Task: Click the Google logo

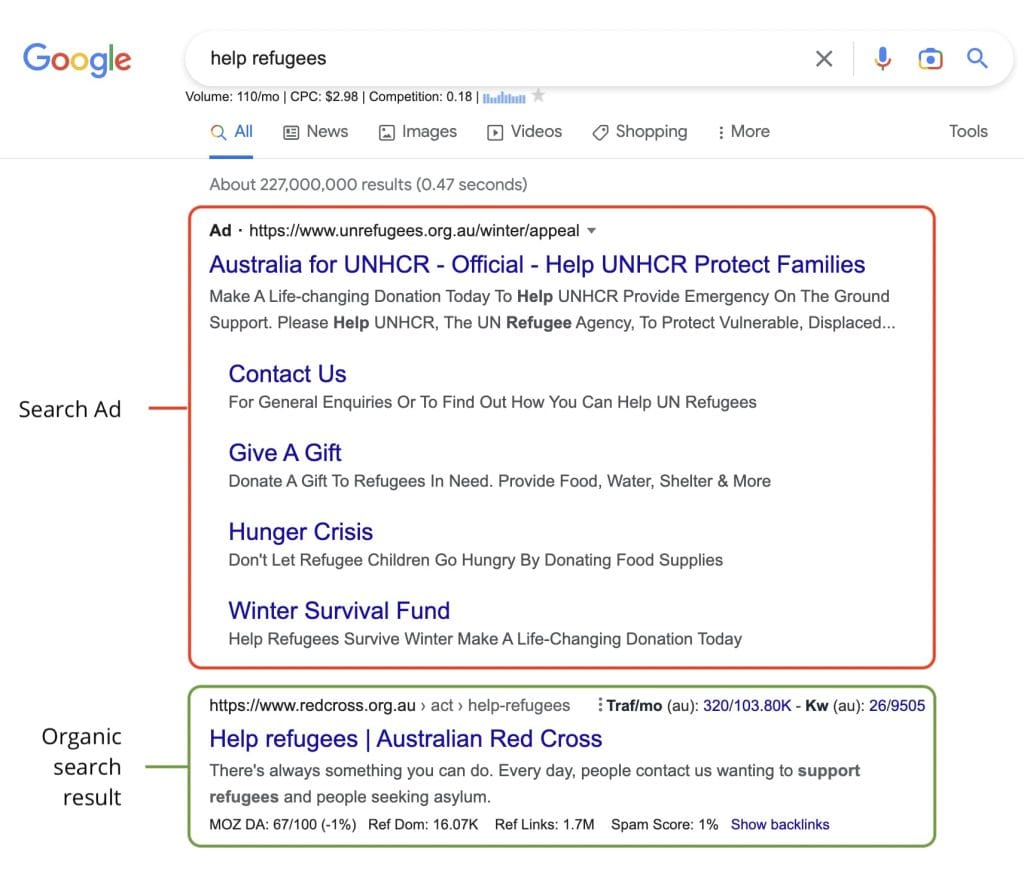Action: click(77, 59)
